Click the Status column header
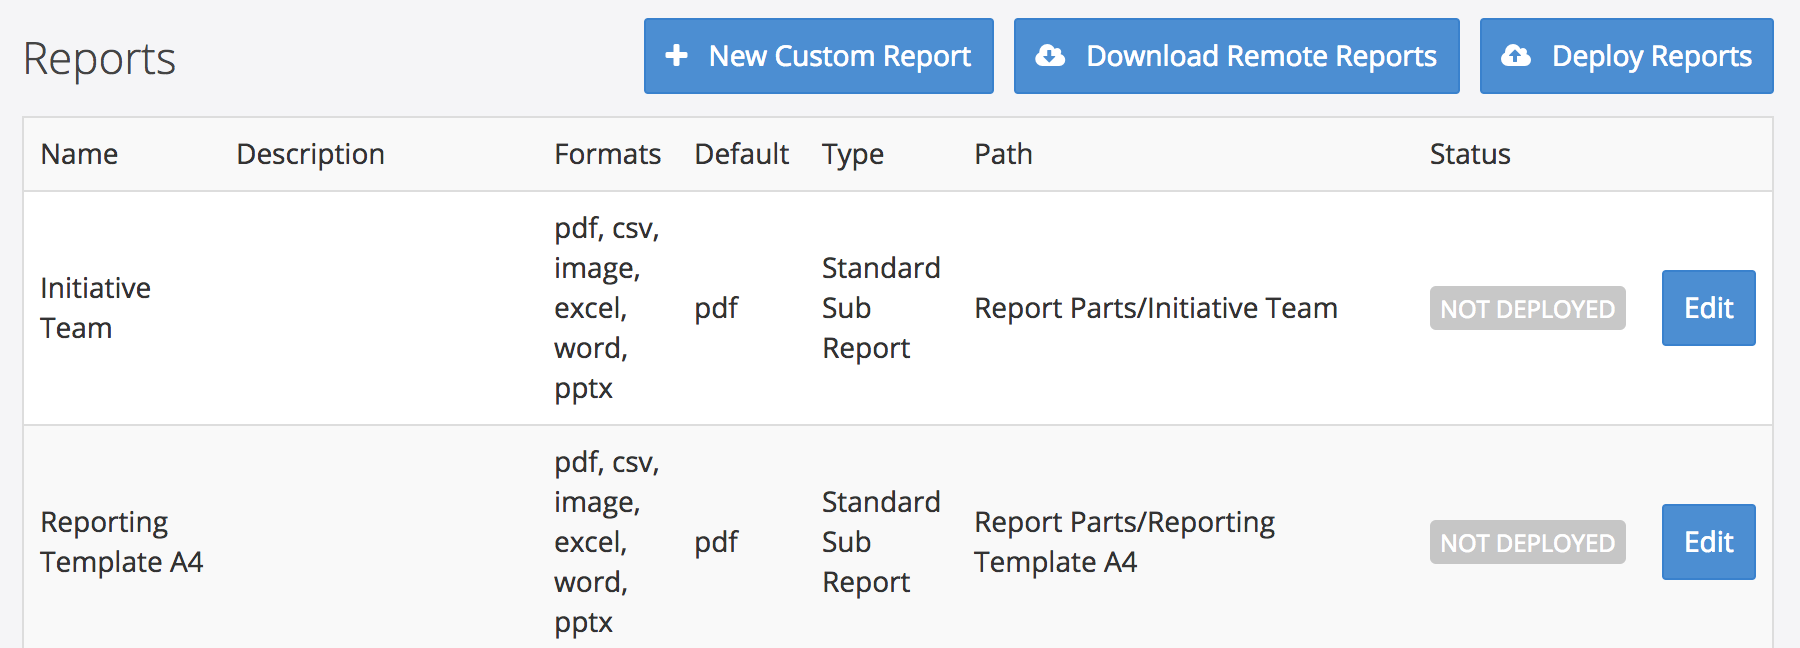This screenshot has height=648, width=1800. tap(1469, 154)
